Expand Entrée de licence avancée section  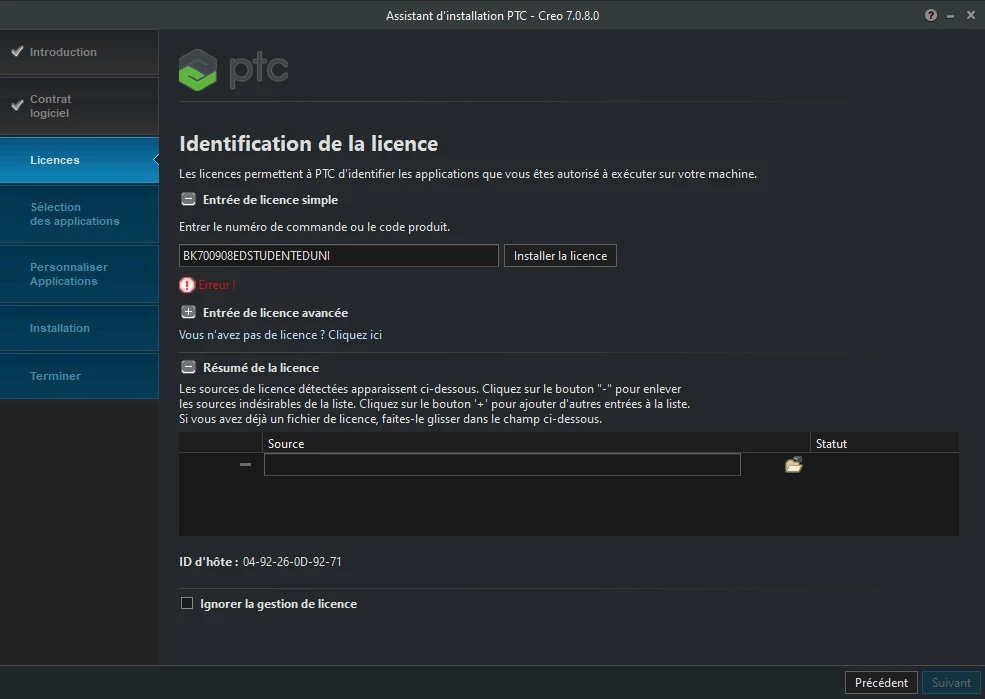point(188,312)
